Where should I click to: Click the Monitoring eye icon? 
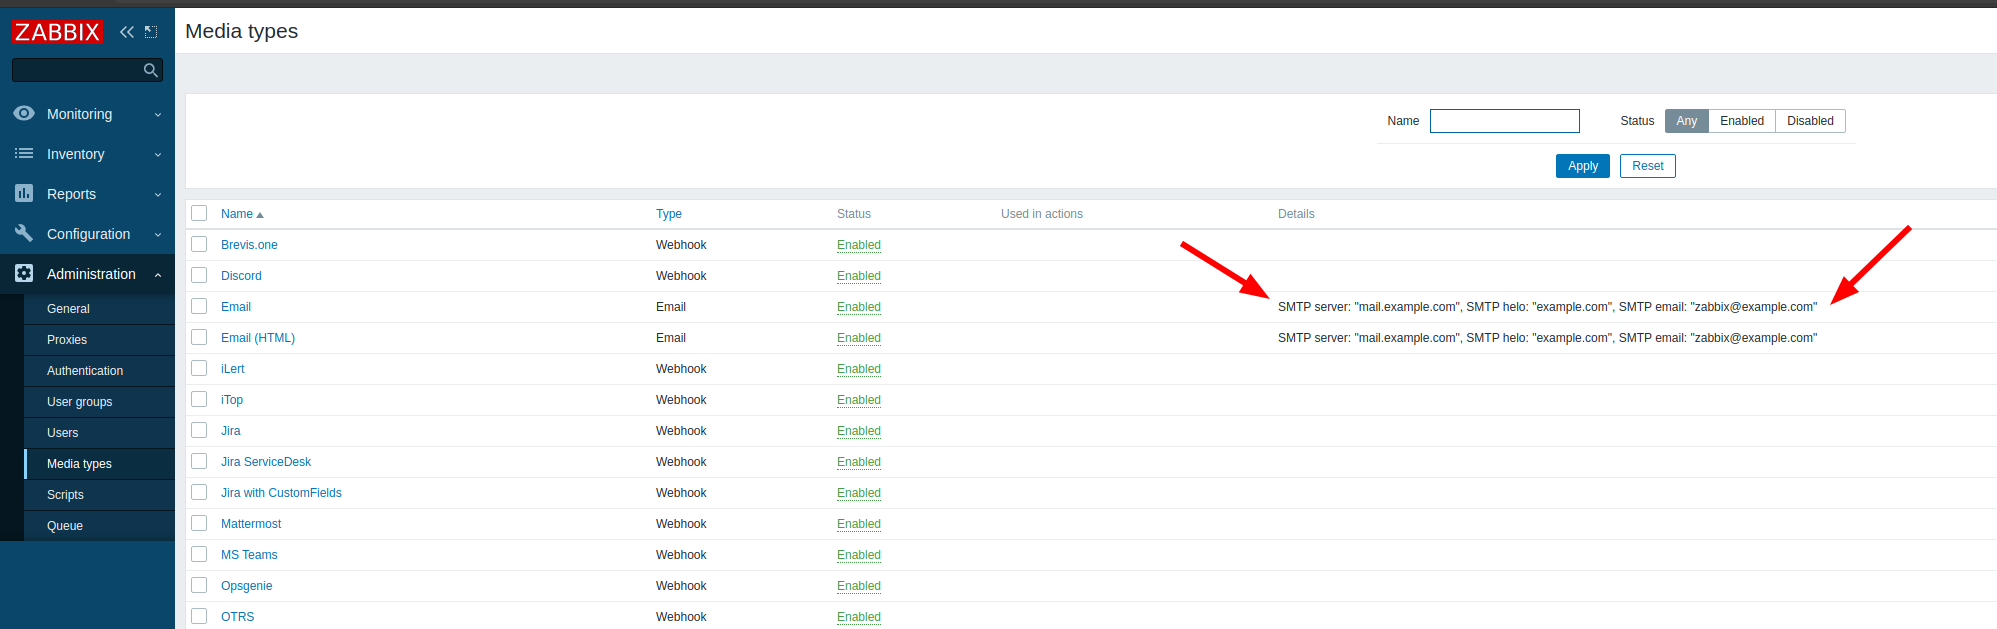point(24,114)
